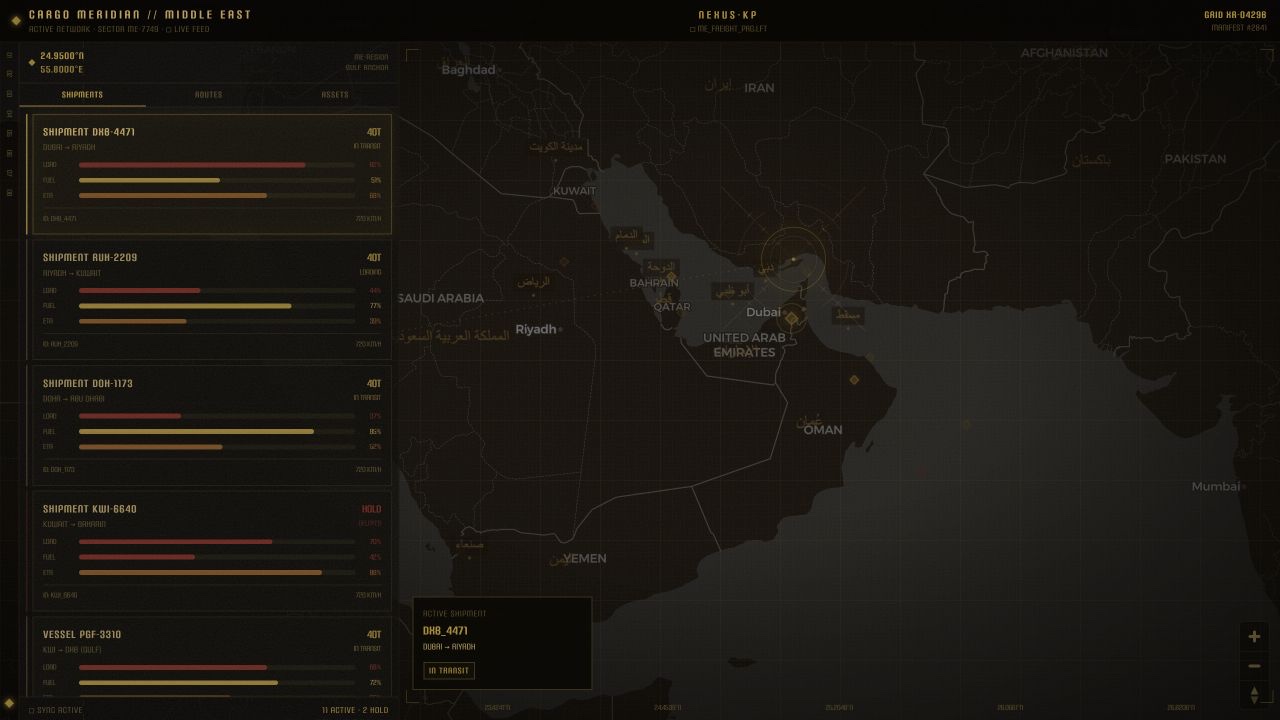
Task: Open the Shipment DOH-1173 card
Action: pos(212,425)
